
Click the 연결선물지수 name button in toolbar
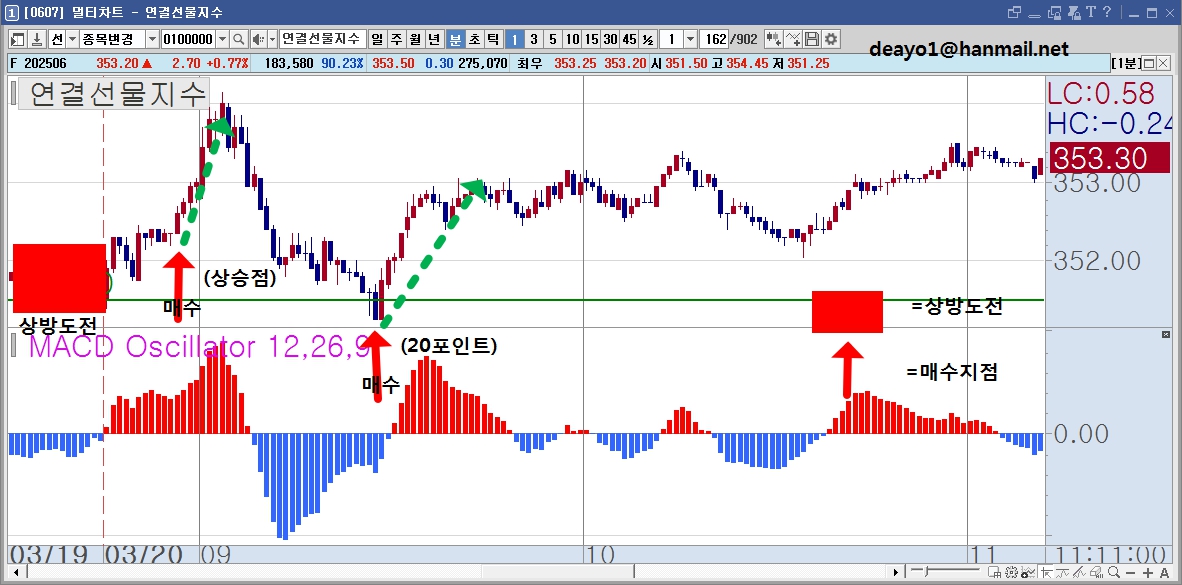coord(323,39)
